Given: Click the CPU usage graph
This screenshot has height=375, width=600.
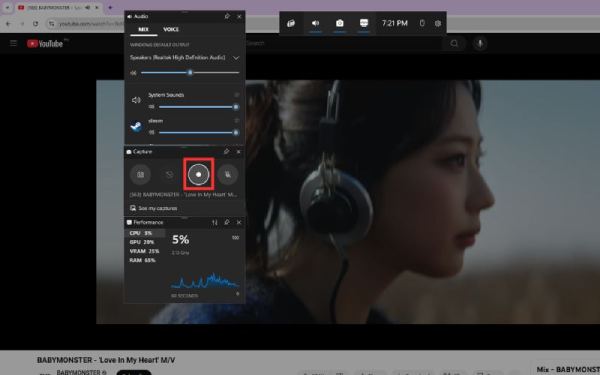Looking at the screenshot, I should click(205, 280).
